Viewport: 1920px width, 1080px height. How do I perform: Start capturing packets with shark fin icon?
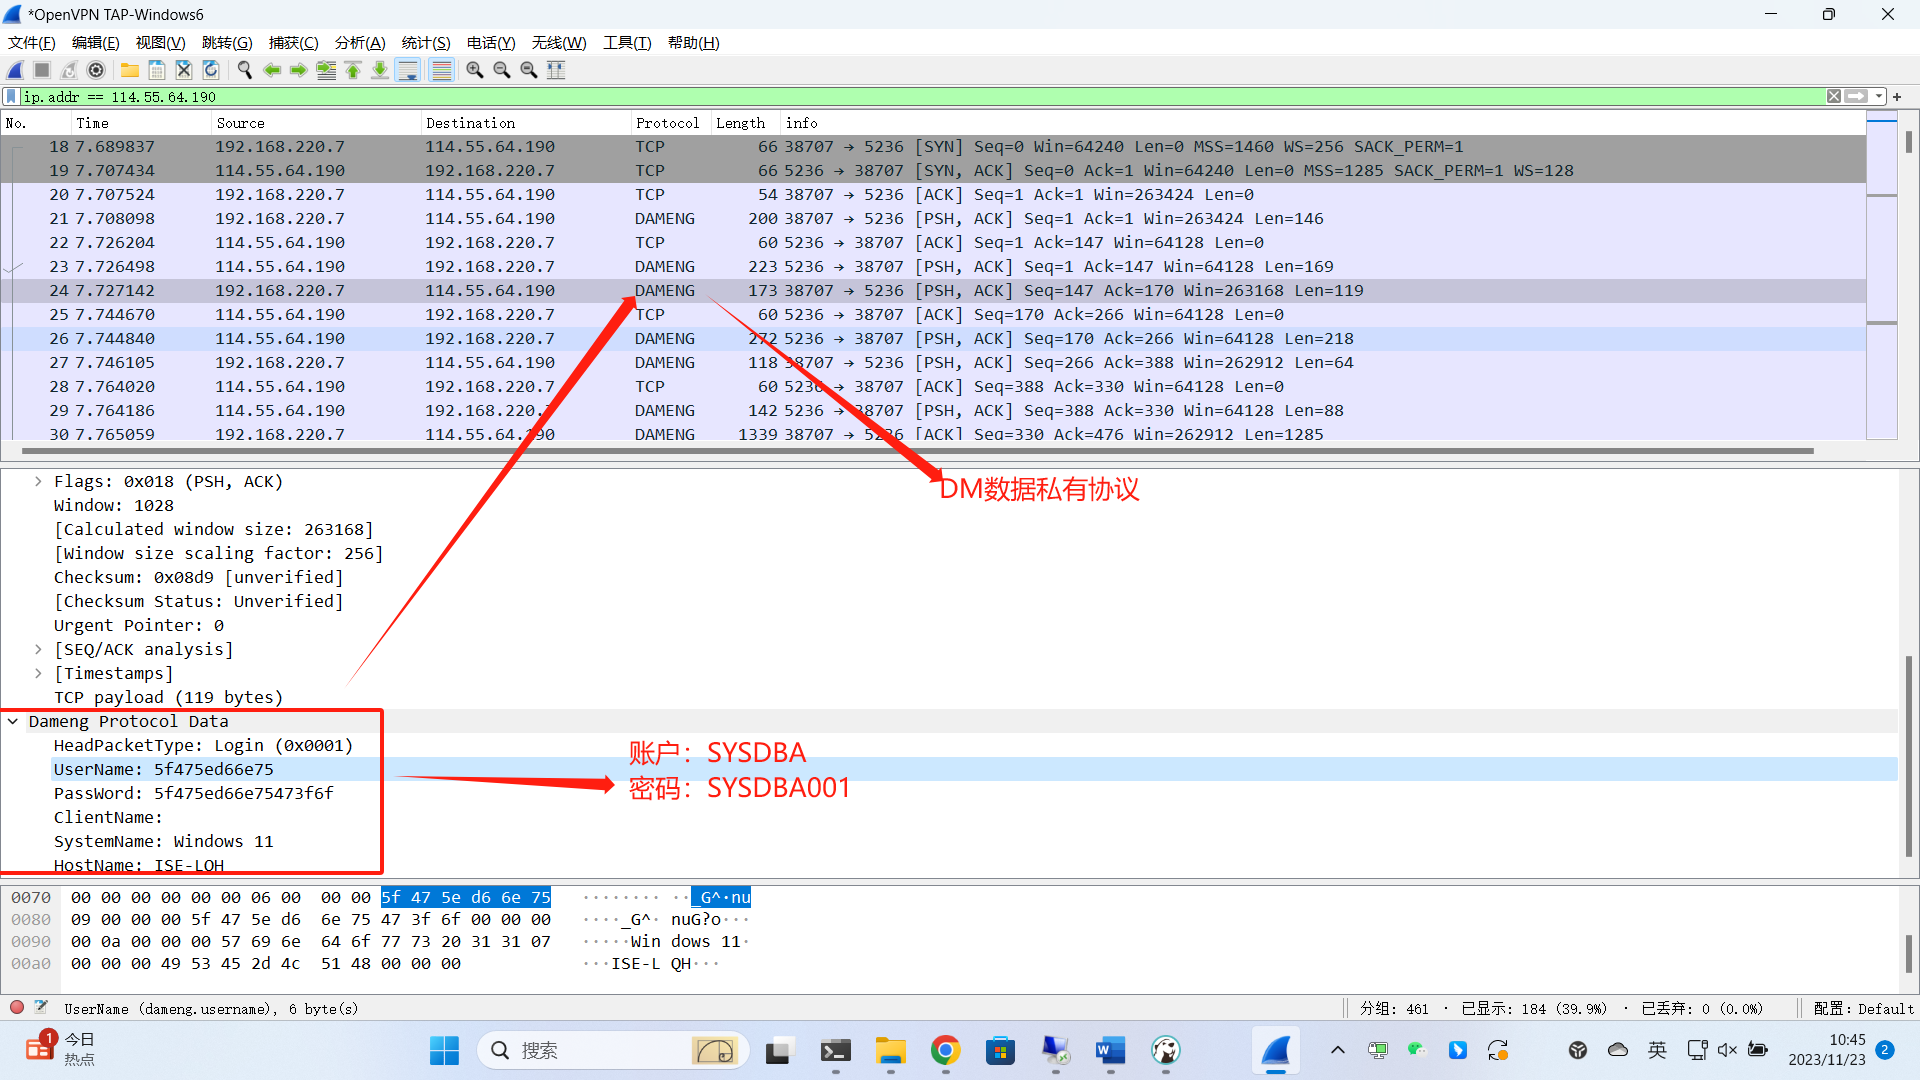[15, 70]
